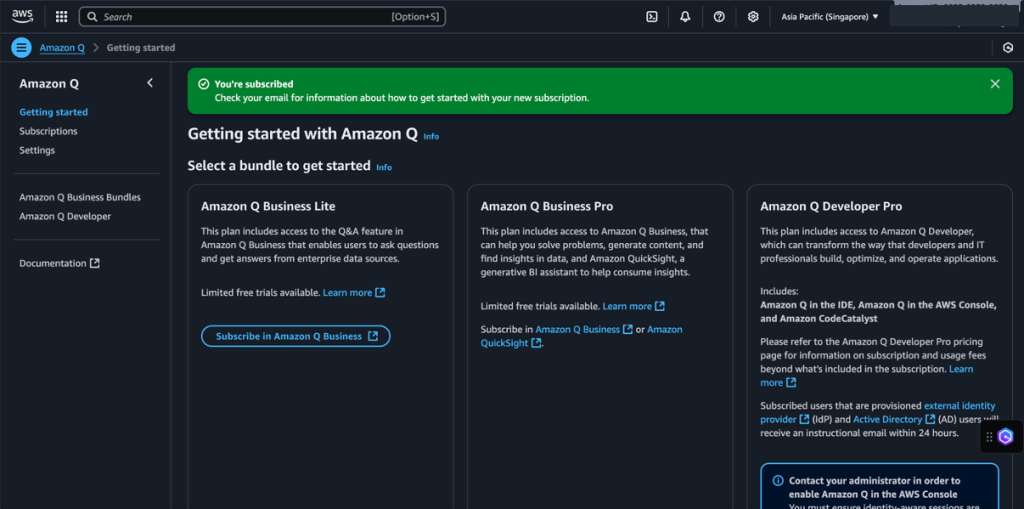Open Subscriptions in the sidebar
Screen dimensions: 1024x509
(x=48, y=131)
